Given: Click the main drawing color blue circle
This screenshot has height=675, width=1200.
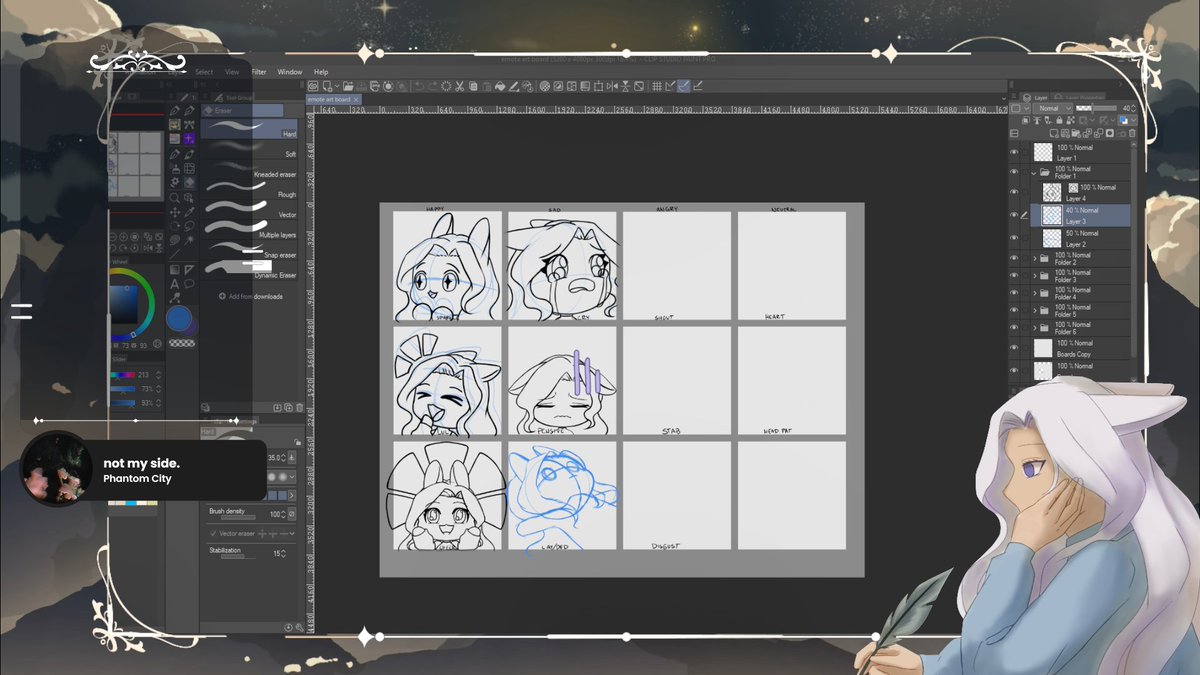Looking at the screenshot, I should (x=179, y=319).
